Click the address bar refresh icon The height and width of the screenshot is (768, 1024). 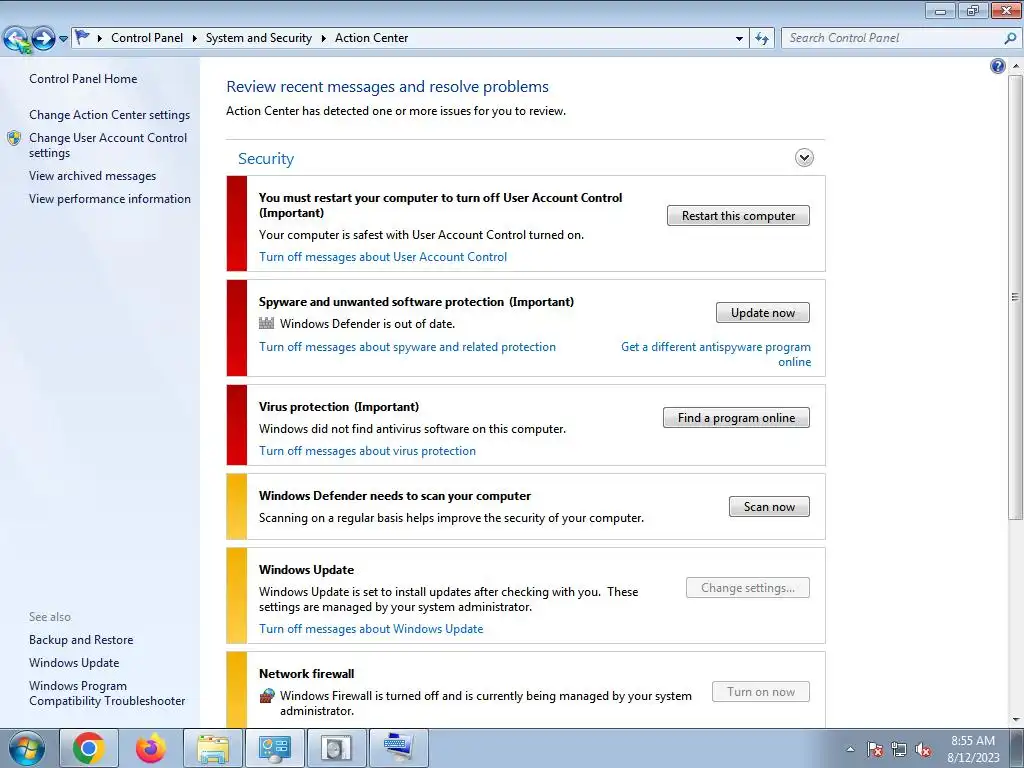[x=762, y=39]
